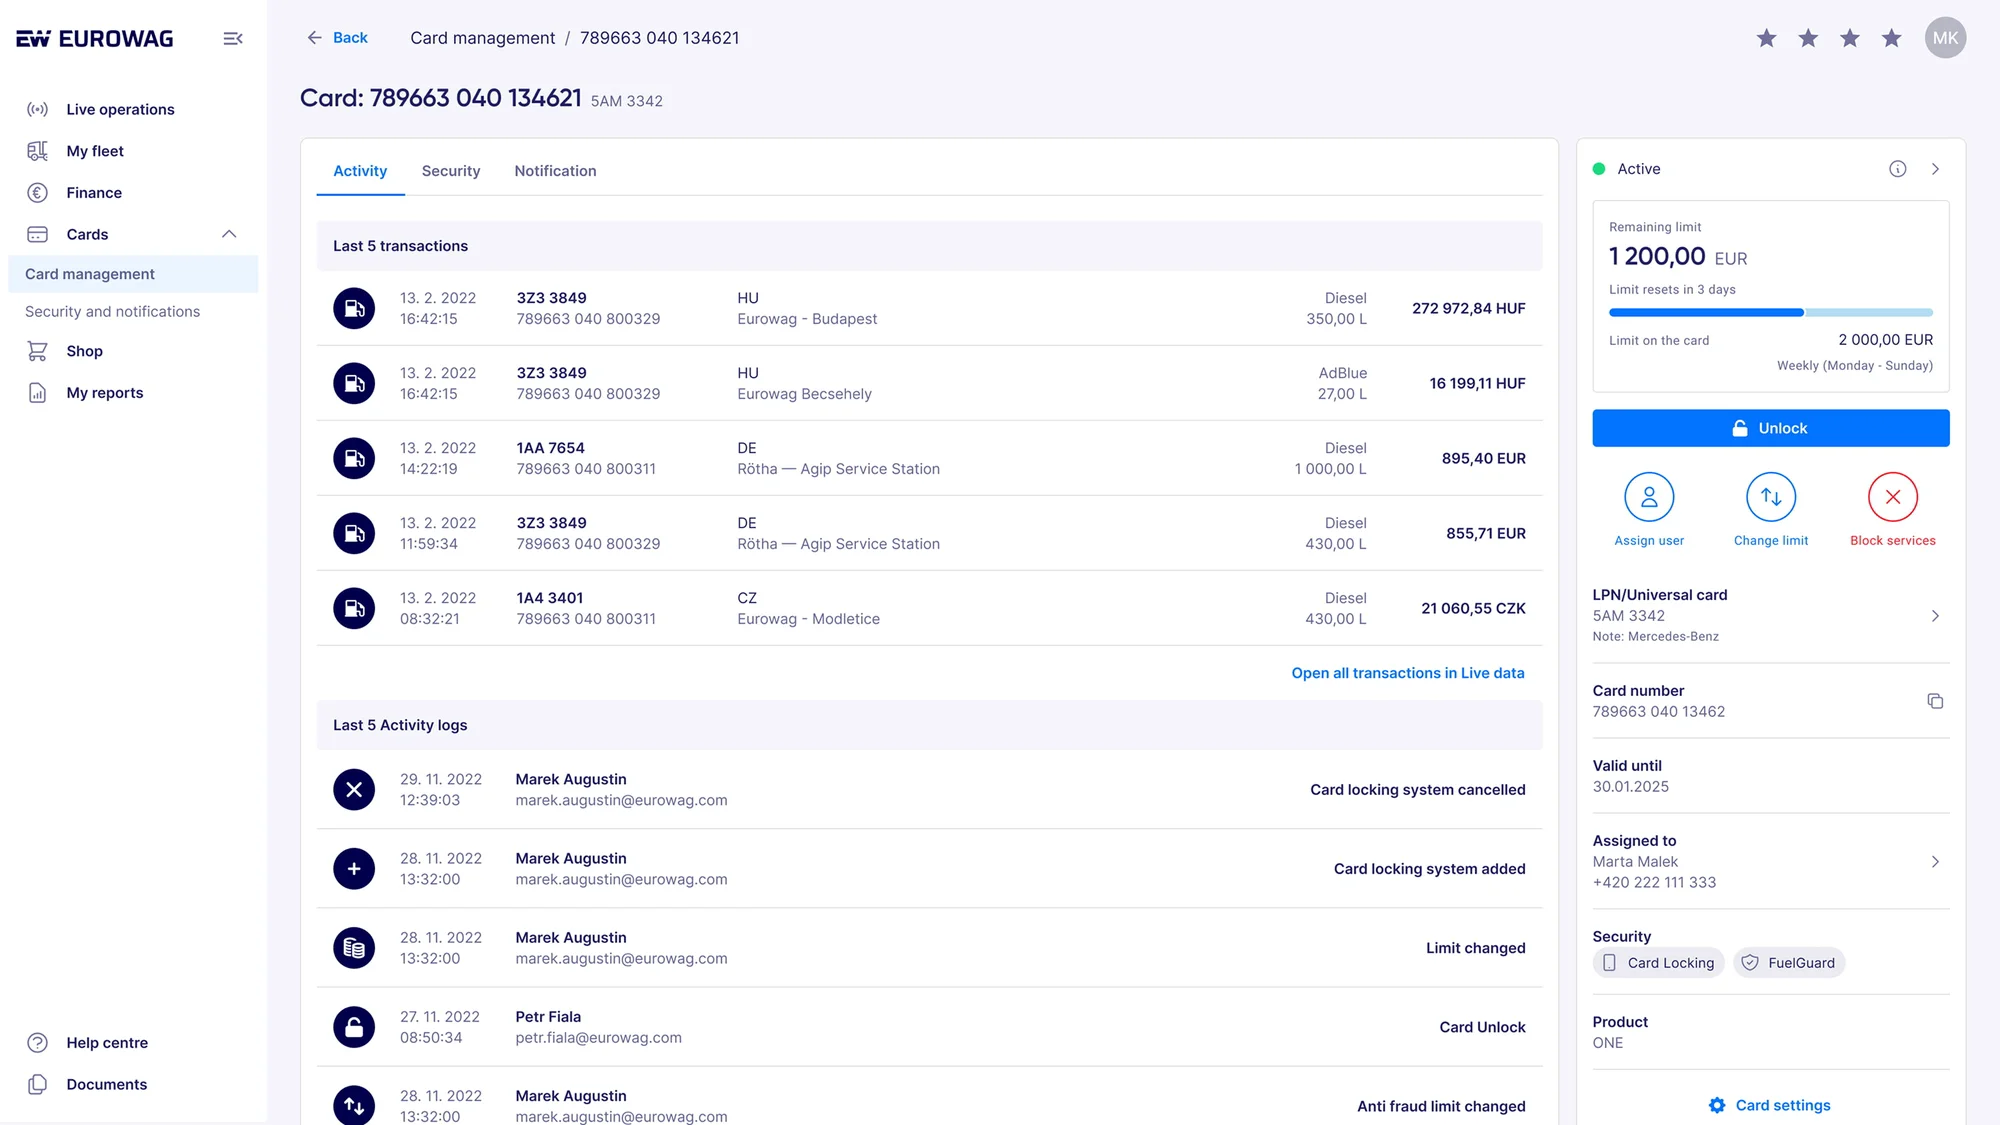Viewport: 2000px width, 1125px height.
Task: Click the blue Unlock button
Action: 1770,428
